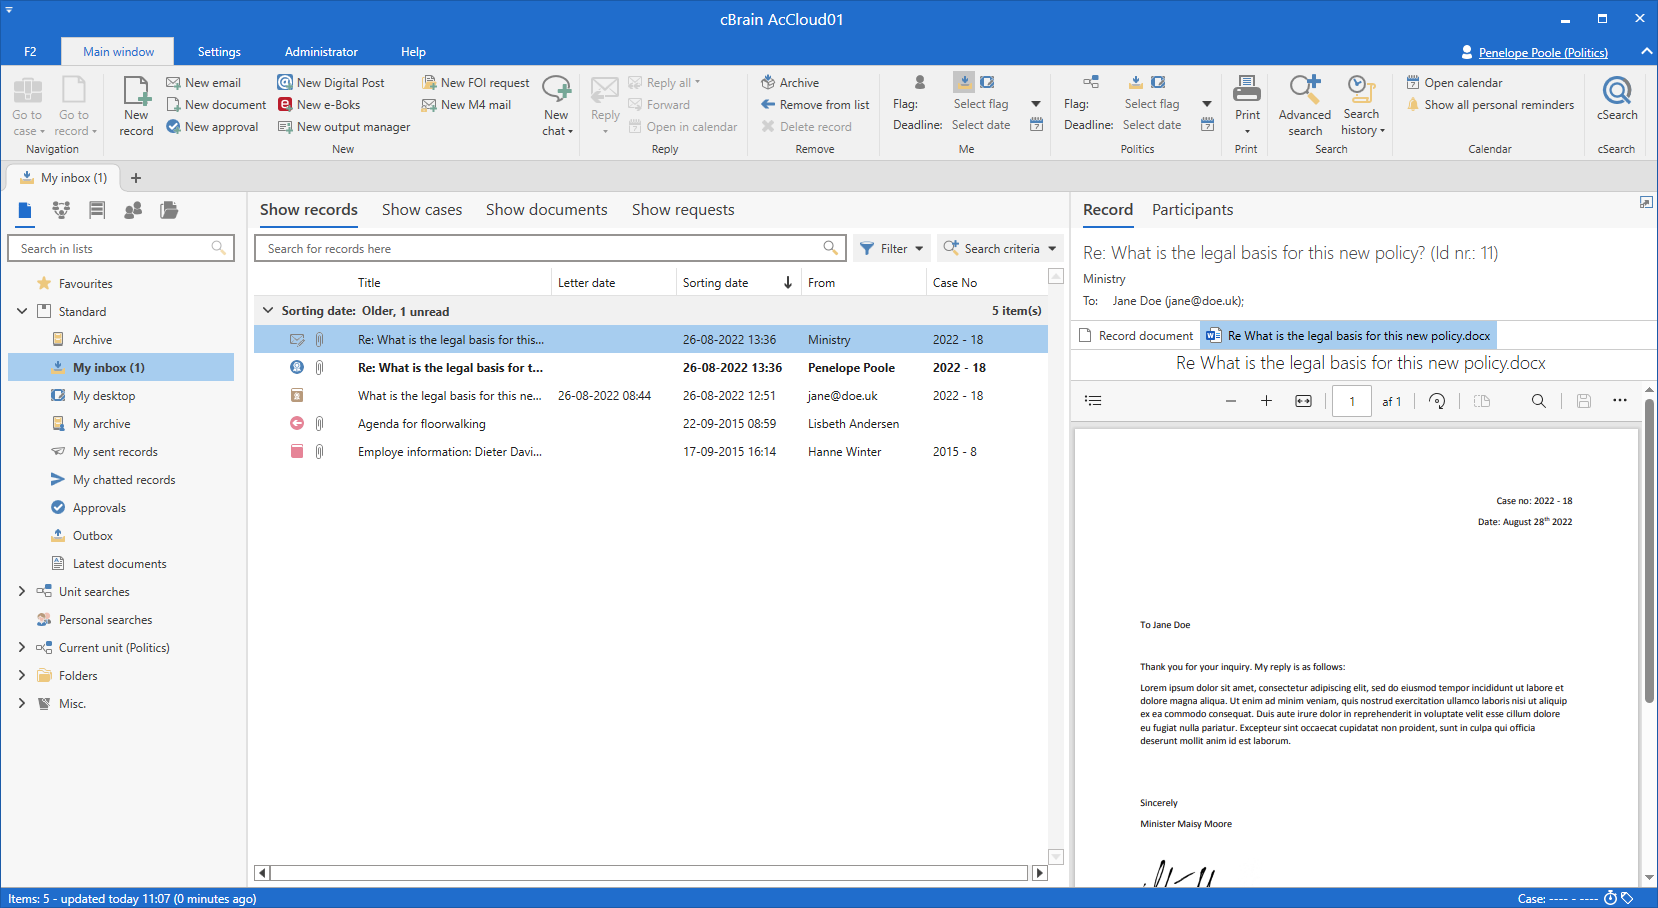Zoom in on the document preview
1658x908 pixels.
click(x=1266, y=401)
